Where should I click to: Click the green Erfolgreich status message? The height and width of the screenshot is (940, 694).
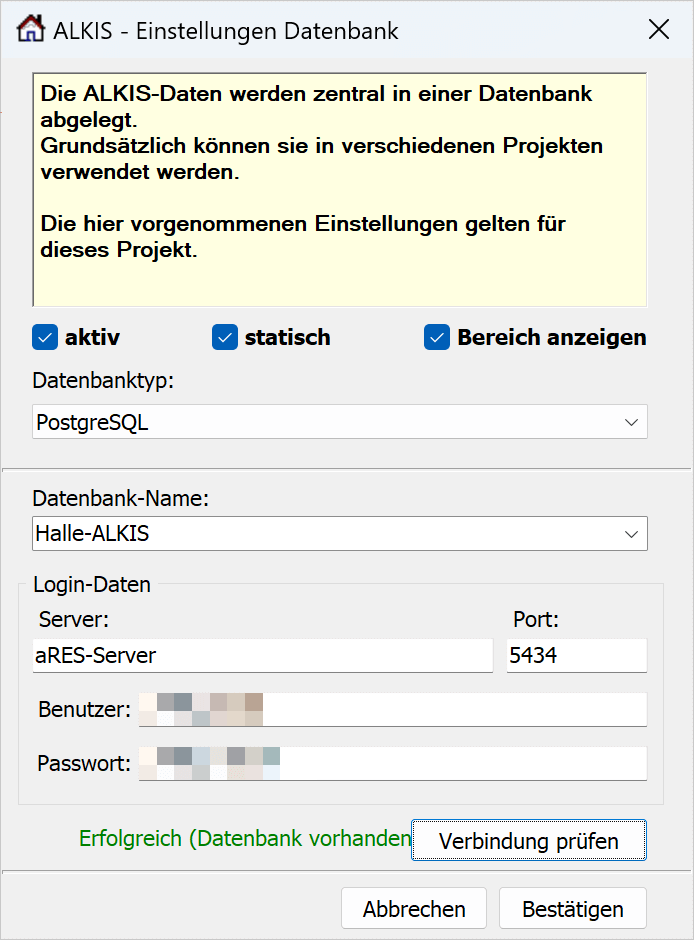pos(244,839)
